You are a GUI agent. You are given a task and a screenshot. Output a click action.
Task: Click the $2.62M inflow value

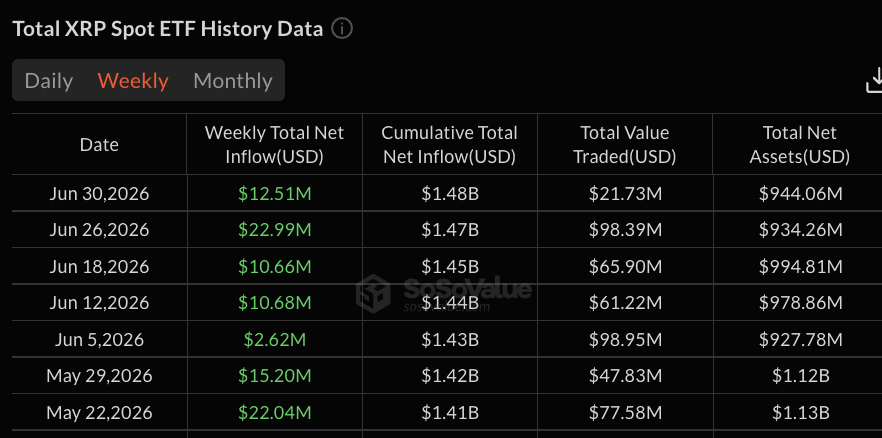click(274, 339)
